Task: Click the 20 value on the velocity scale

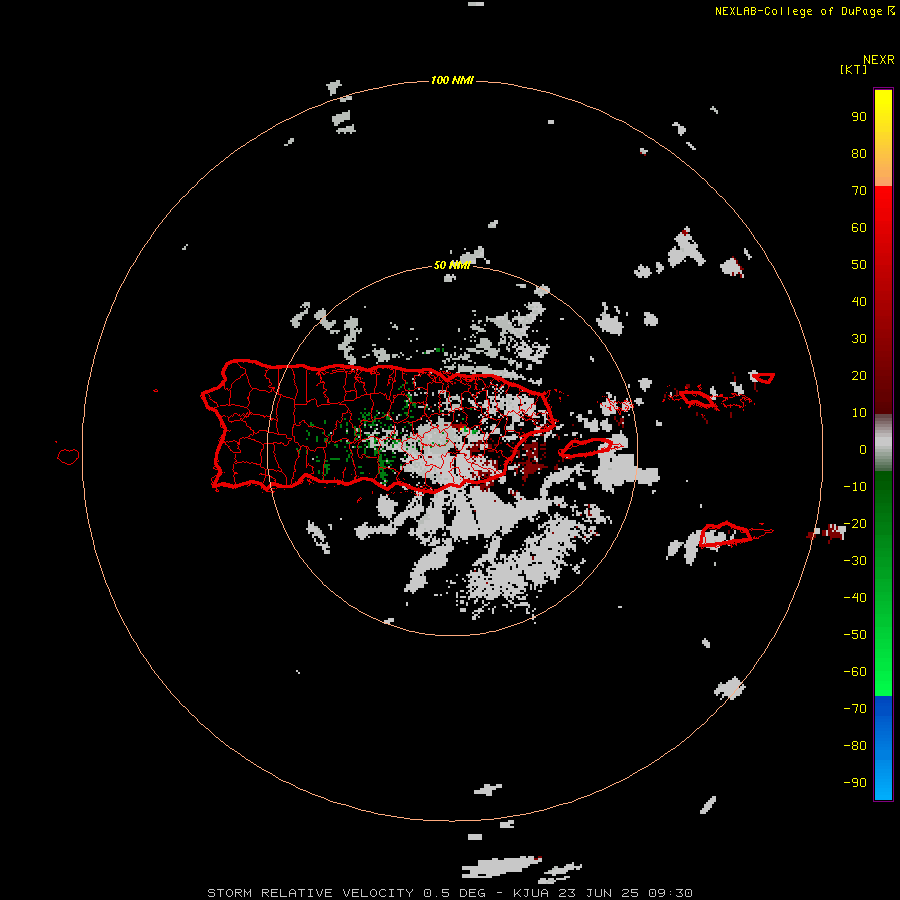Action: pyautogui.click(x=859, y=375)
